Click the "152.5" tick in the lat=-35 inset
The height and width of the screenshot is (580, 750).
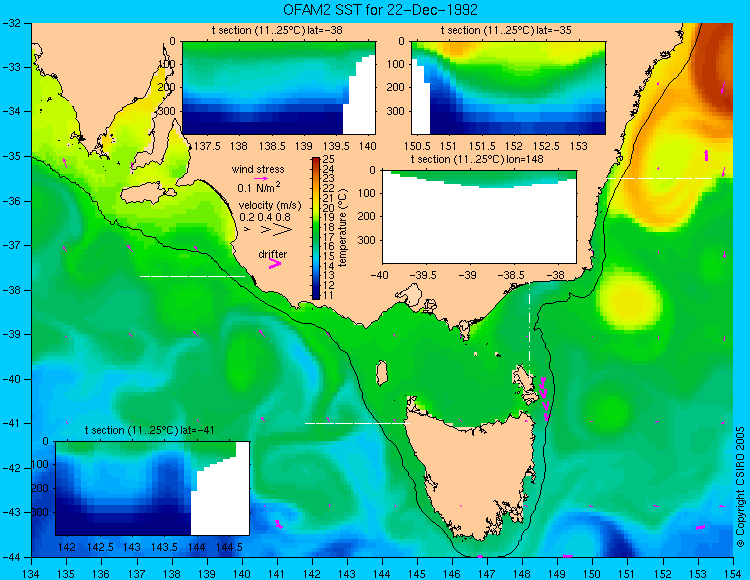click(x=546, y=146)
